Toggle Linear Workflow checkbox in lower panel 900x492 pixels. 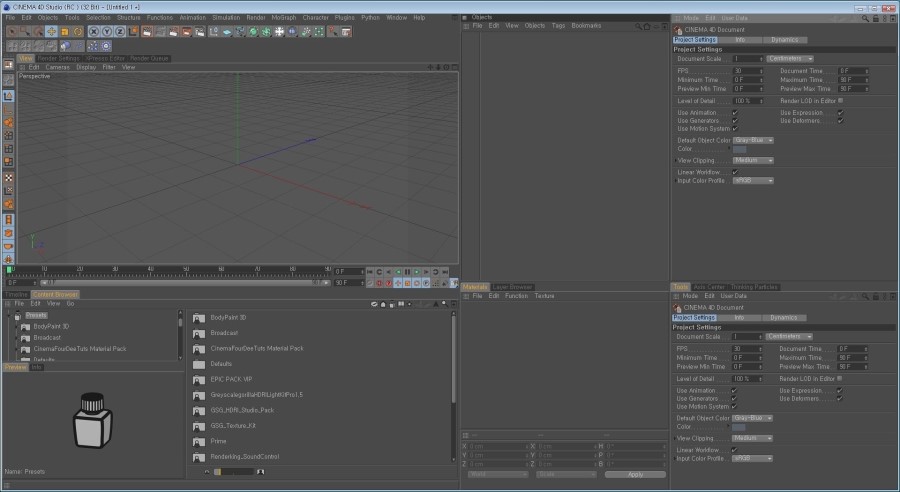(x=734, y=450)
